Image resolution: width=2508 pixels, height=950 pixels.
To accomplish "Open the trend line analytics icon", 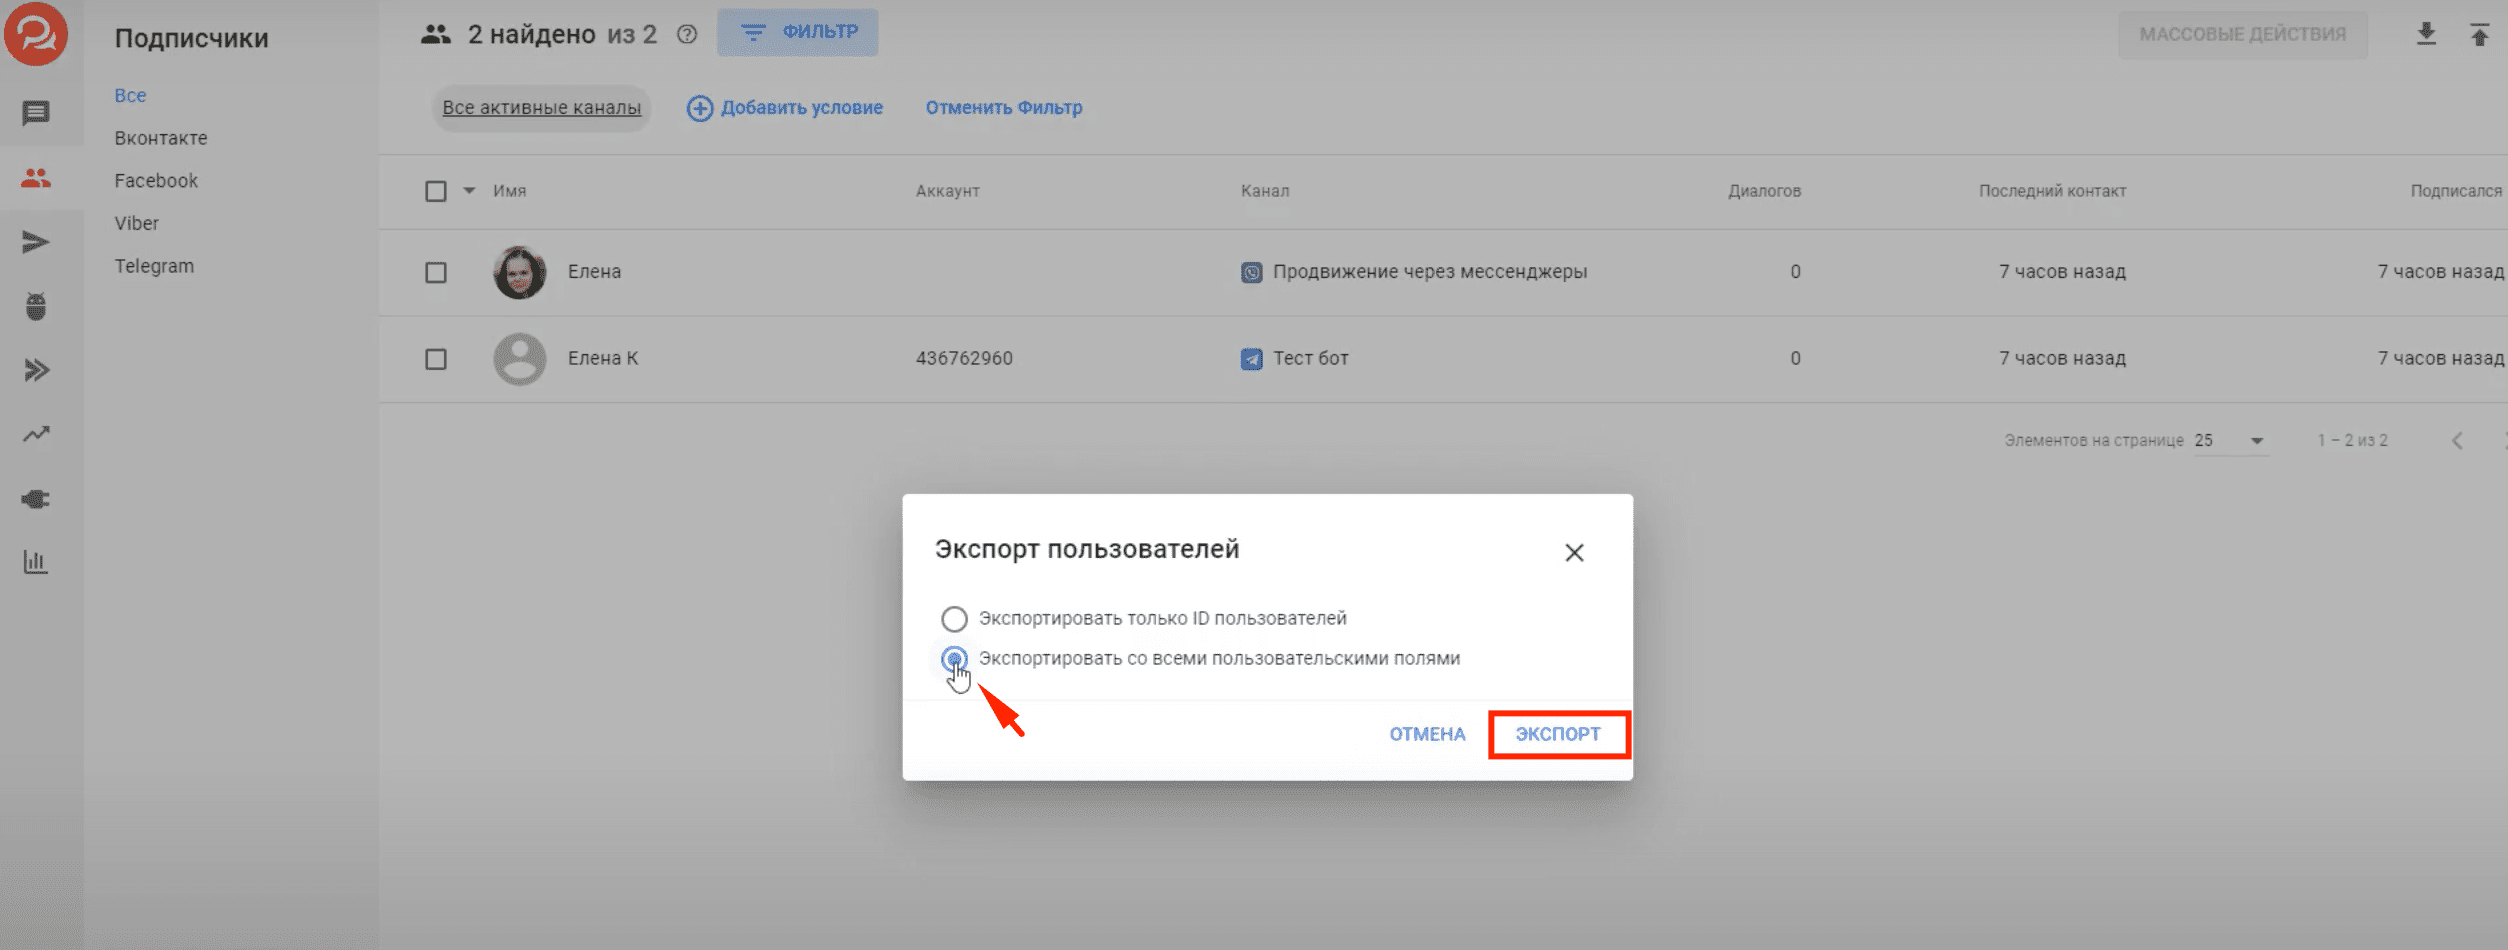I will [36, 434].
